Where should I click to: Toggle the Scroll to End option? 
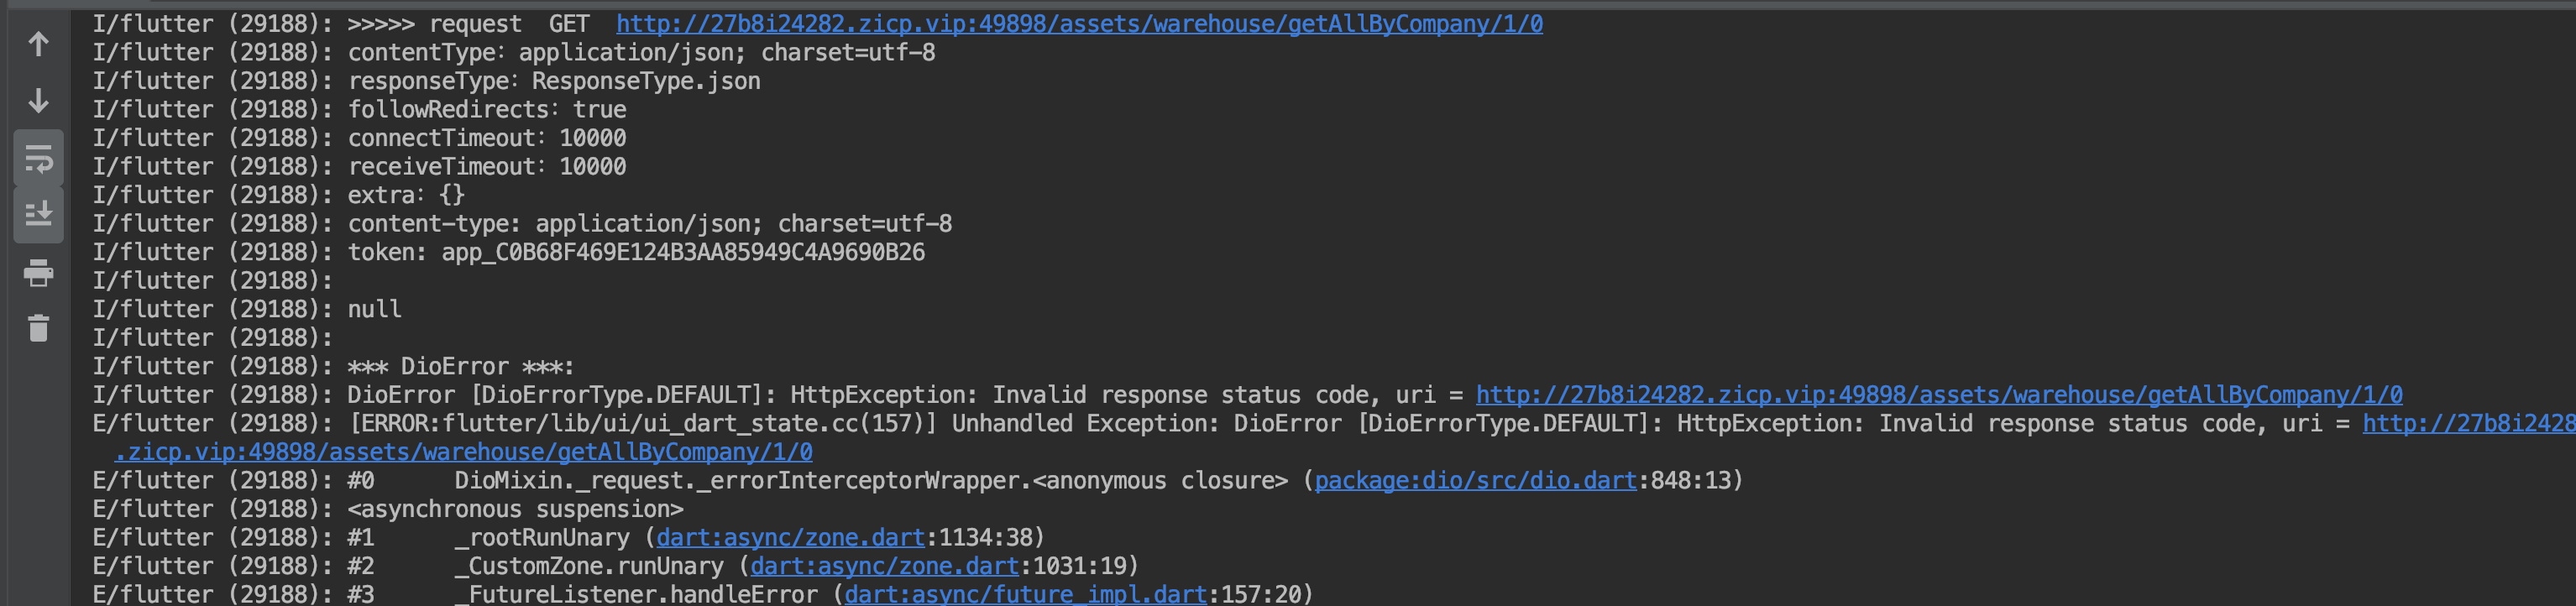click(37, 213)
